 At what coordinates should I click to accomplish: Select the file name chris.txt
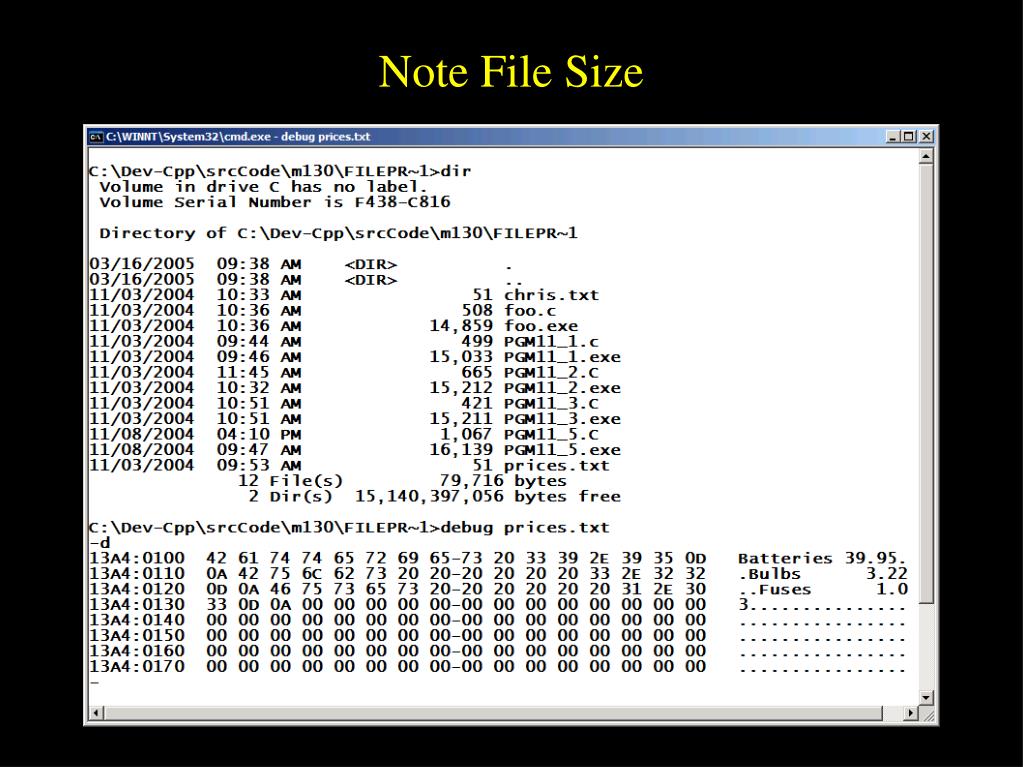(551, 295)
